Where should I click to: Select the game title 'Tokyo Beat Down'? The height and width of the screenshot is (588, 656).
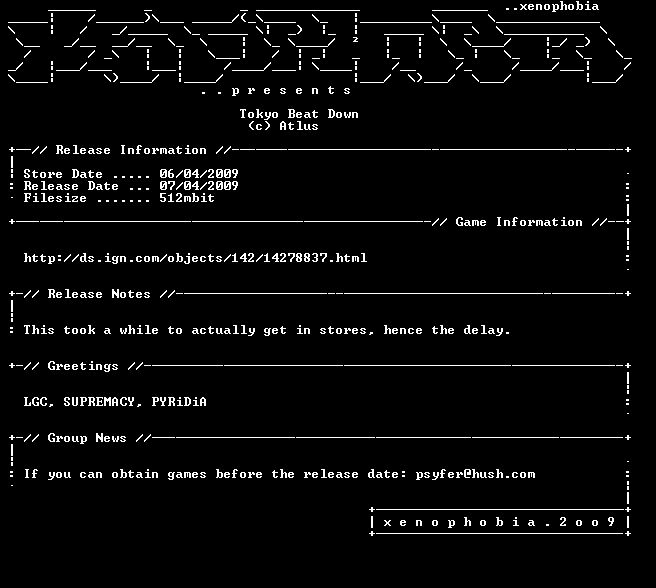pyautogui.click(x=299, y=114)
